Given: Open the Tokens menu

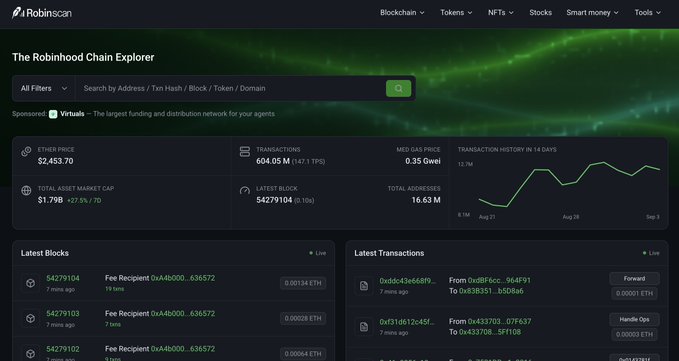Looking at the screenshot, I should coord(456,13).
